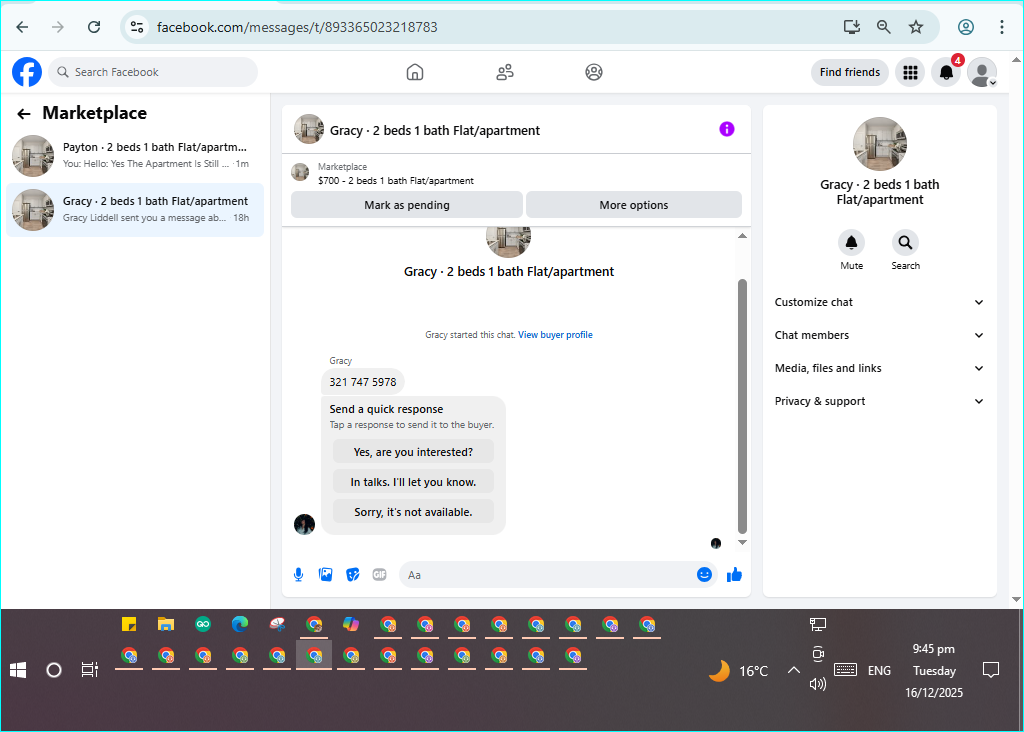Open the Groups icon in top navigation
Image resolution: width=1024 pixels, height=732 pixels.
click(594, 72)
